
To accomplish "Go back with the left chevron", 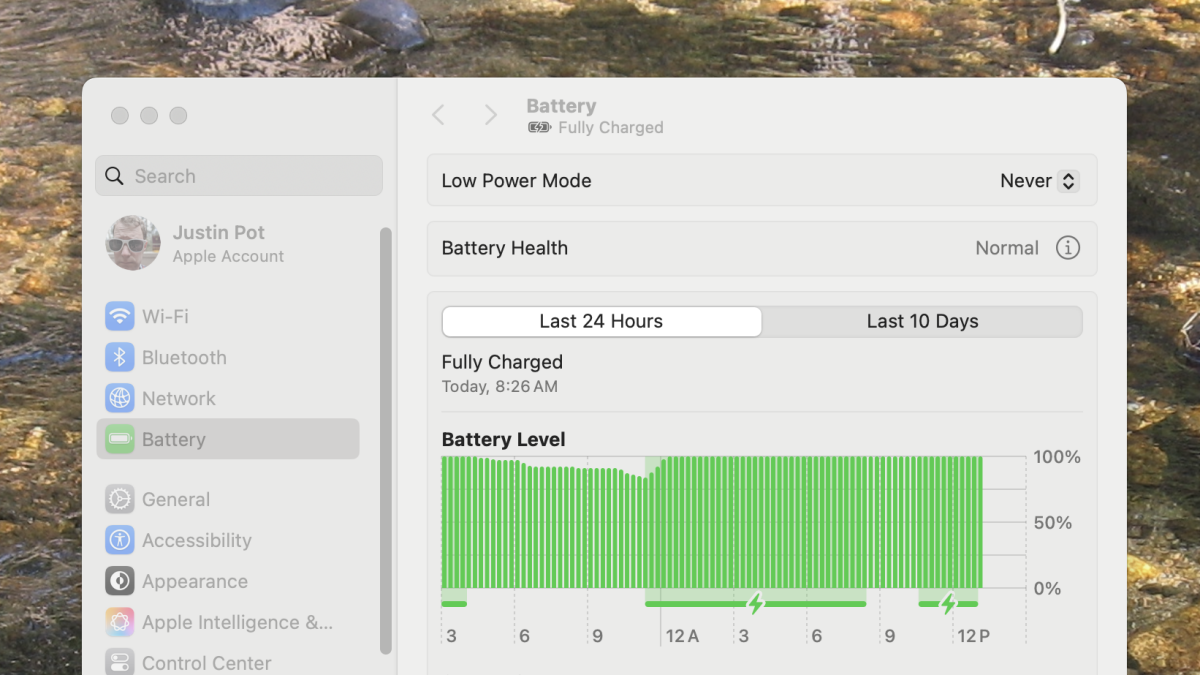I will tap(438, 115).
